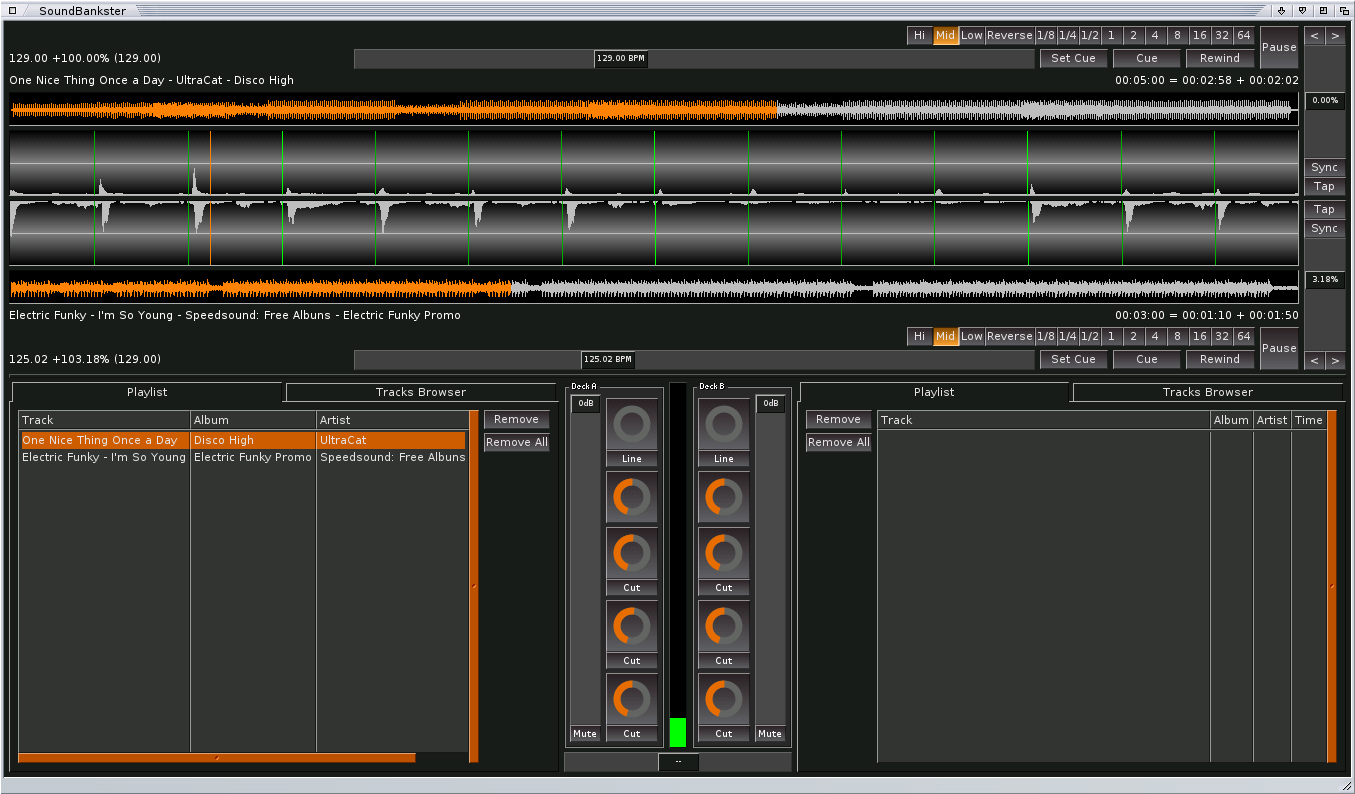
Task: Sort left playlist by Album column header
Action: [x=253, y=420]
